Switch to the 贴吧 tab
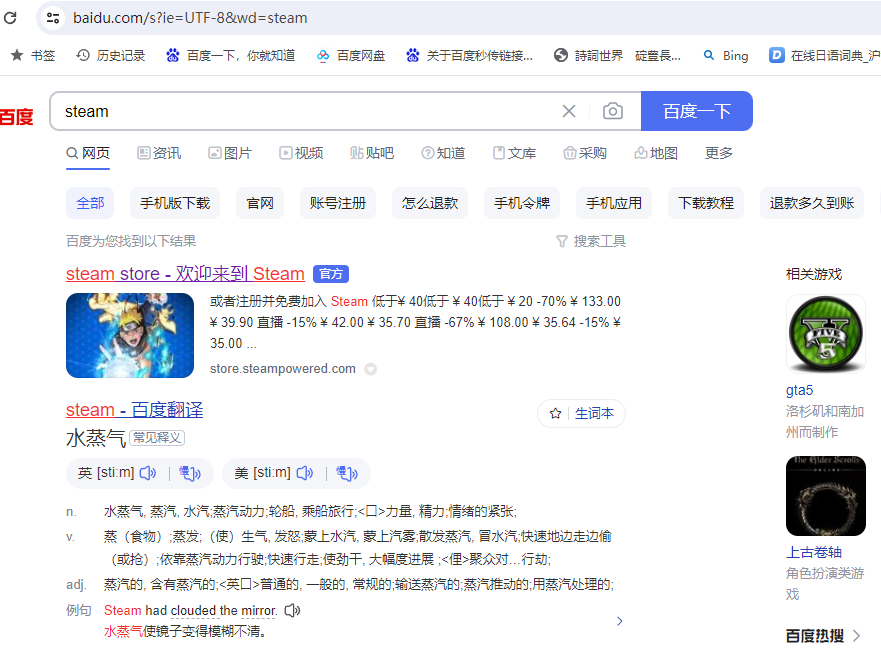881x648 pixels. click(372, 153)
